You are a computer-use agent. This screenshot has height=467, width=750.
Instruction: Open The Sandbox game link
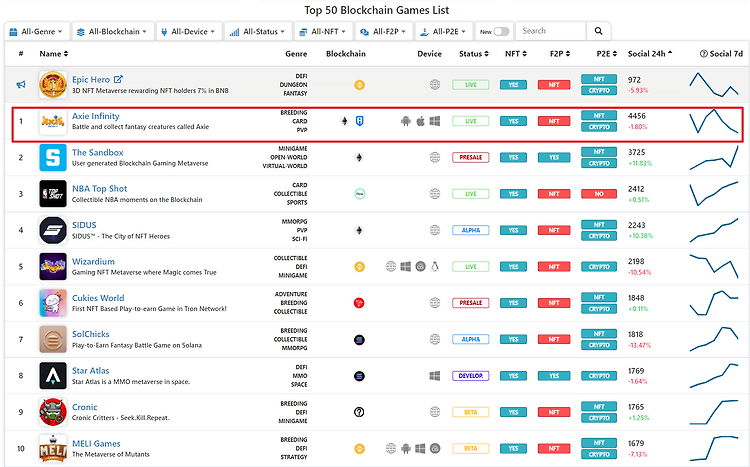[98, 152]
